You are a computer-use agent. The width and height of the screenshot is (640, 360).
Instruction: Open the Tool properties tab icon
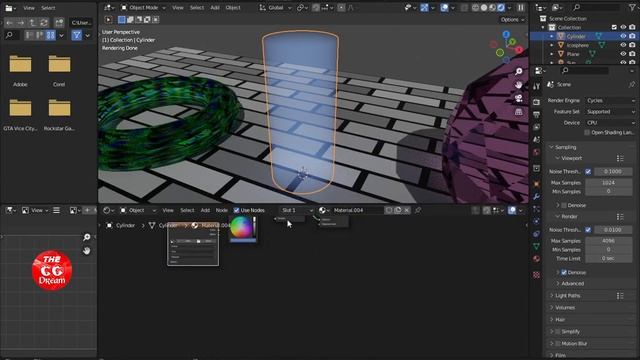[536, 86]
